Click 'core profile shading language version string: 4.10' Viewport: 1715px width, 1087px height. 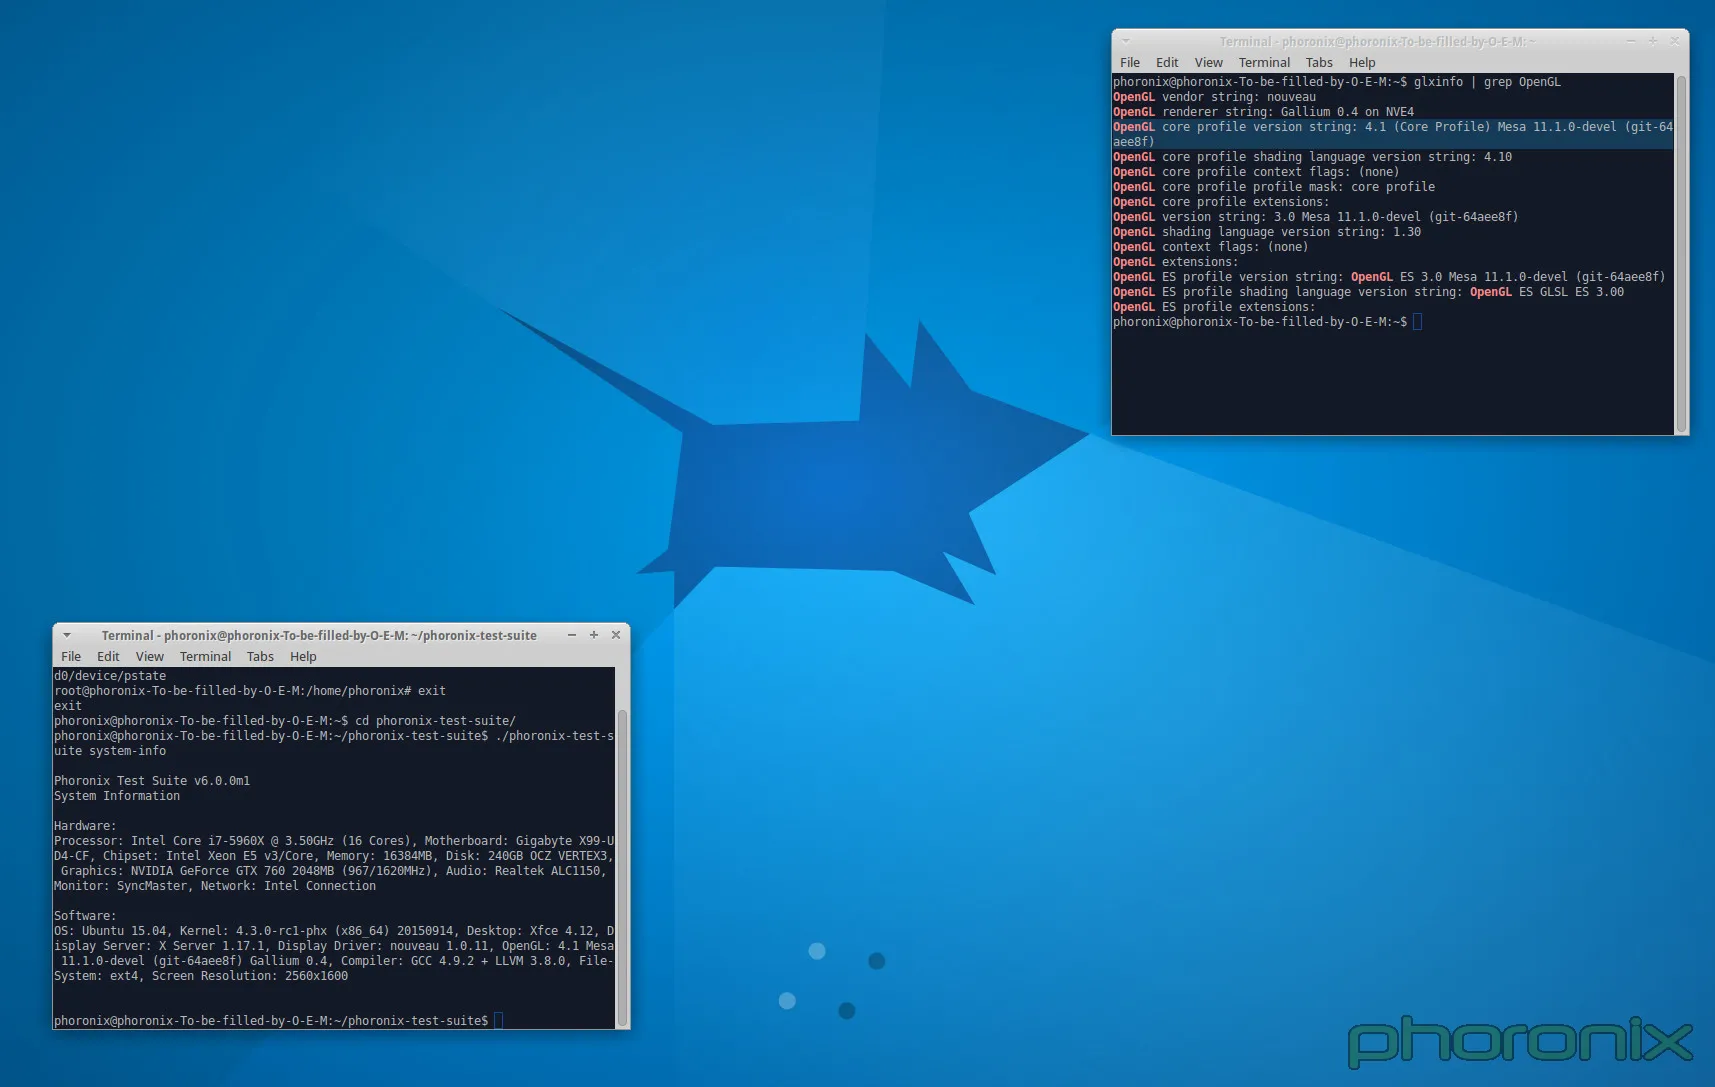coord(1313,157)
